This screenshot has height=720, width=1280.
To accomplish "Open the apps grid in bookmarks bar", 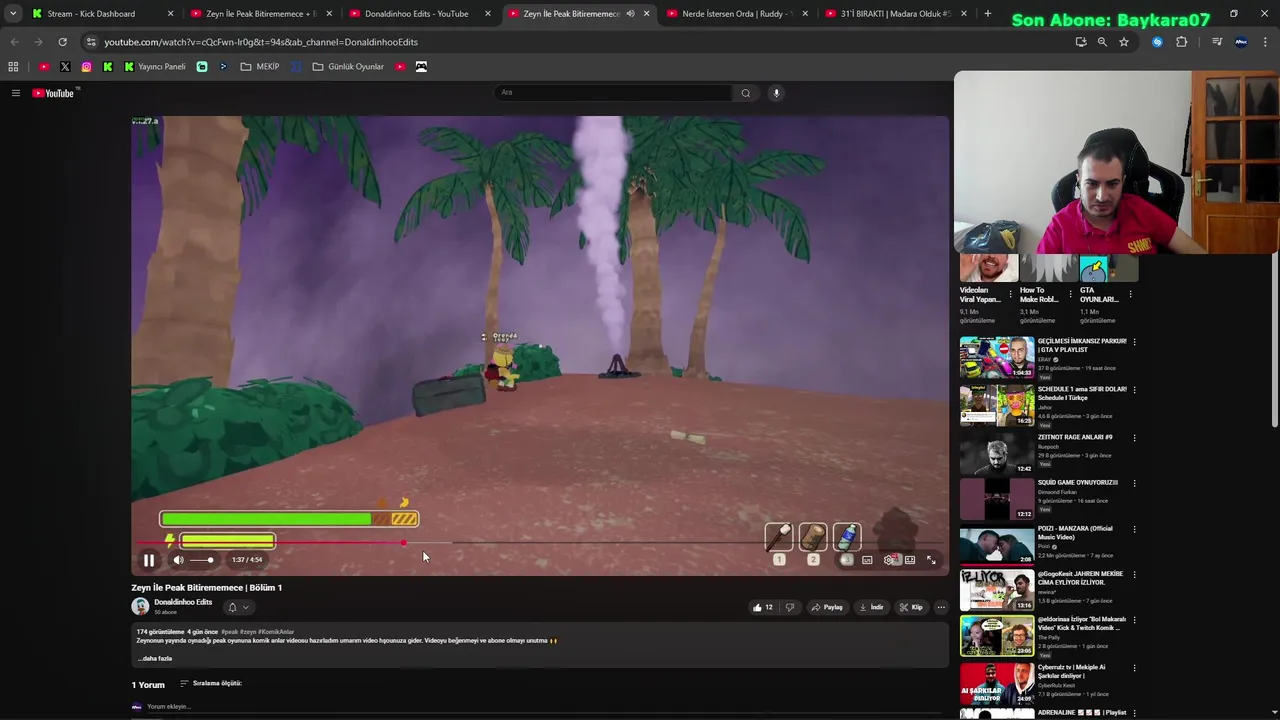I will (x=13, y=67).
